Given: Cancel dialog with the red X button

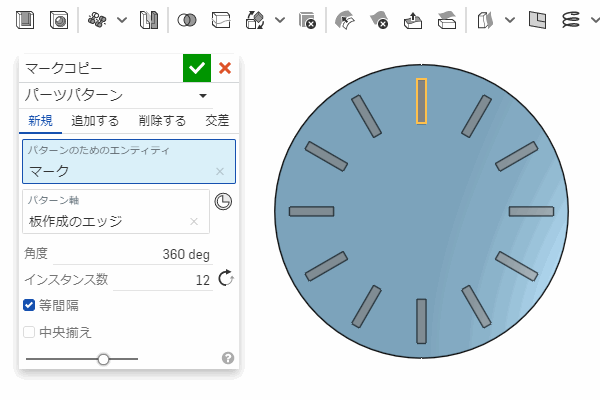Looking at the screenshot, I should pos(225,68).
